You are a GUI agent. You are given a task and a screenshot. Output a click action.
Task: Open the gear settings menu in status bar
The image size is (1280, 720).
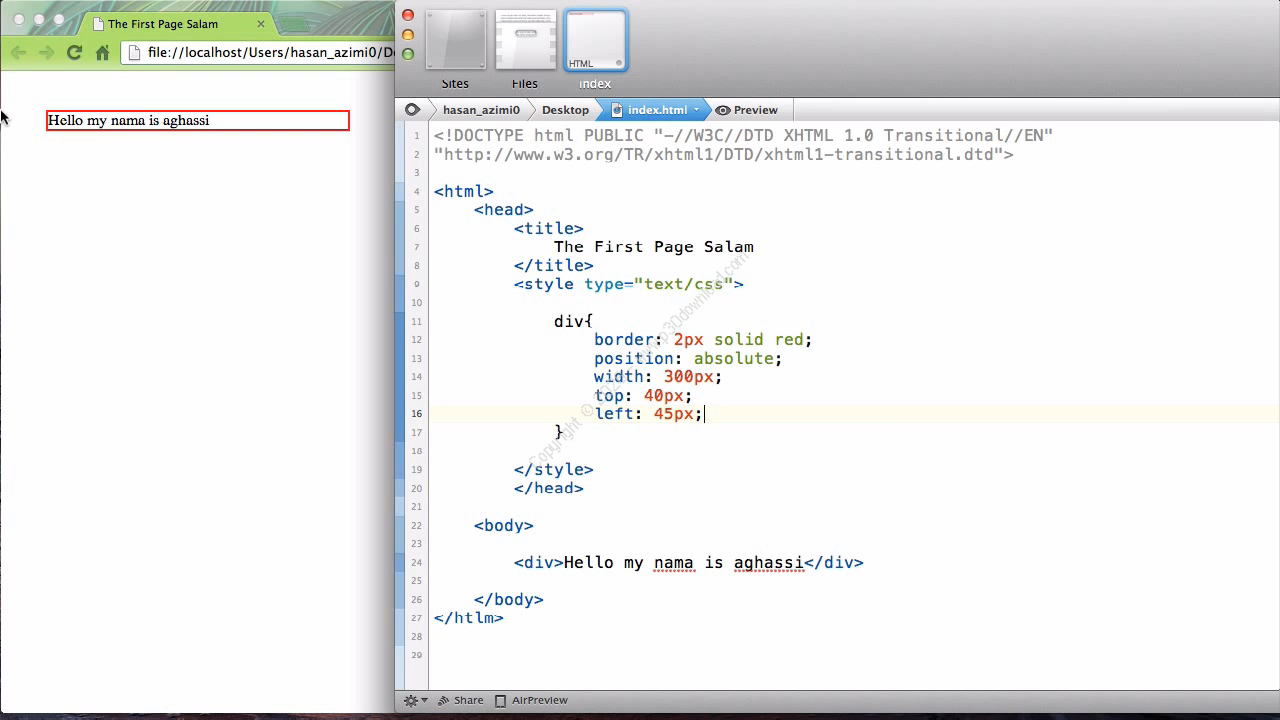click(414, 701)
